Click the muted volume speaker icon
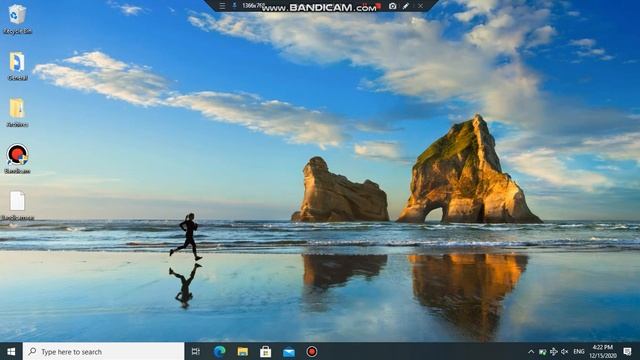The width and height of the screenshot is (640, 360). pyautogui.click(x=564, y=351)
